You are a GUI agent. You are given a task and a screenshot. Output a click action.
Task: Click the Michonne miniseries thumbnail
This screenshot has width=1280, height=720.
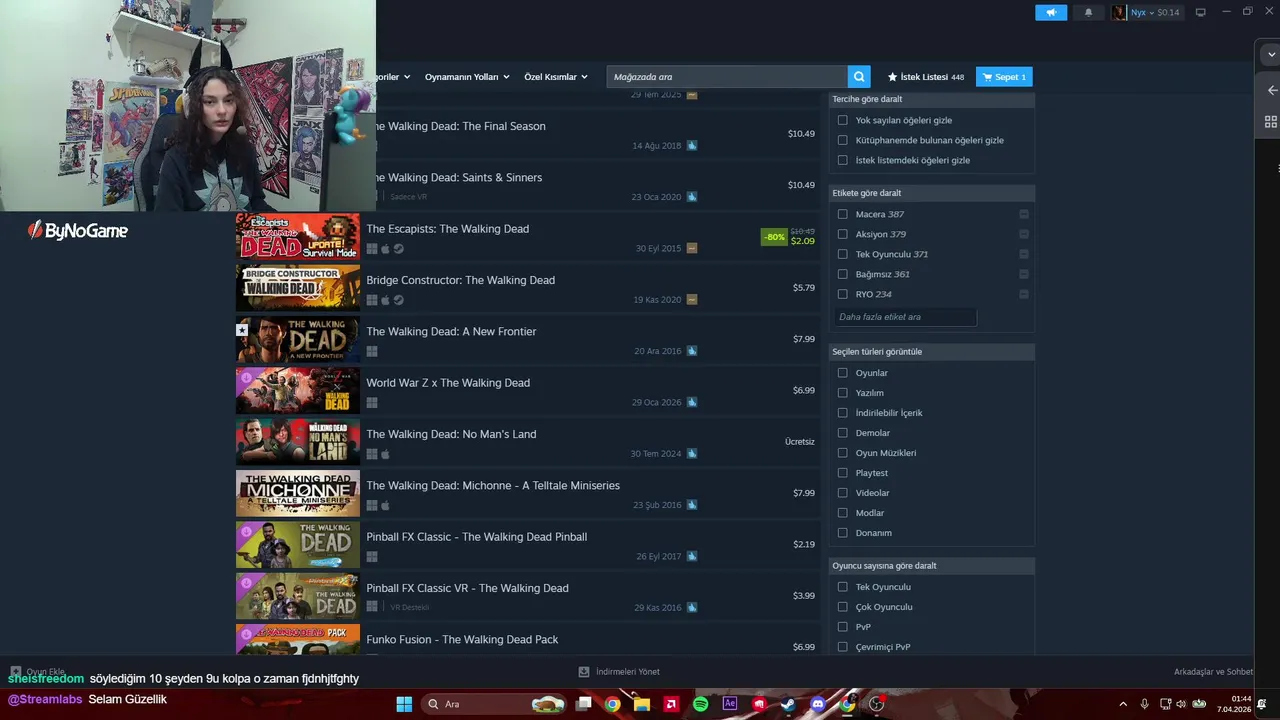[x=297, y=493]
